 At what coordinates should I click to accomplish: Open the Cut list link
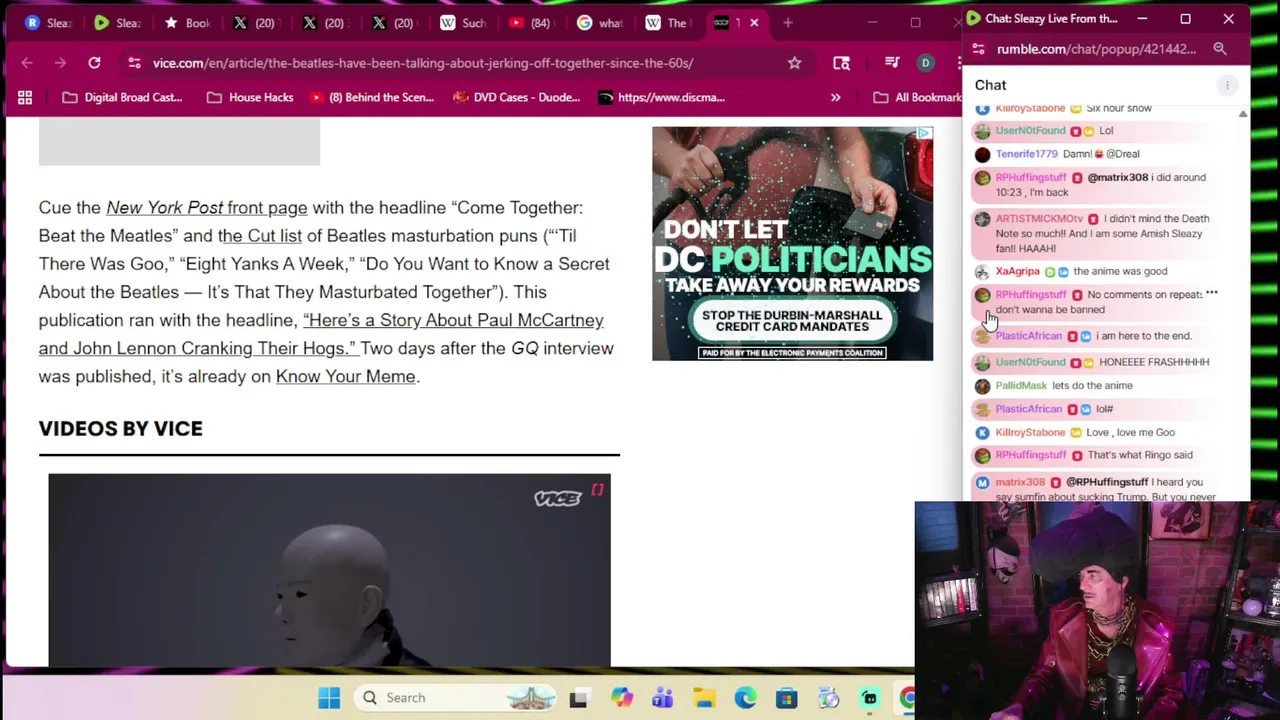pyautogui.click(x=260, y=236)
